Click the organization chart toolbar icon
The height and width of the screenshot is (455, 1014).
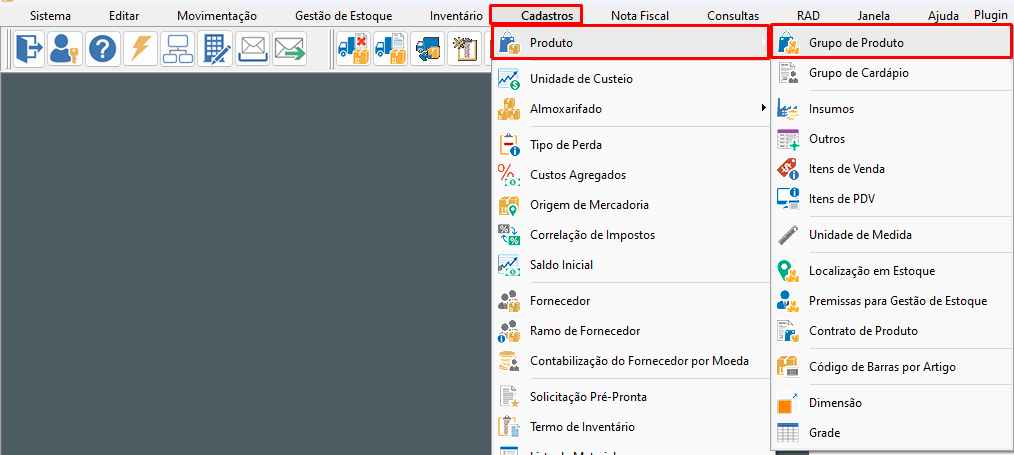tap(178, 49)
